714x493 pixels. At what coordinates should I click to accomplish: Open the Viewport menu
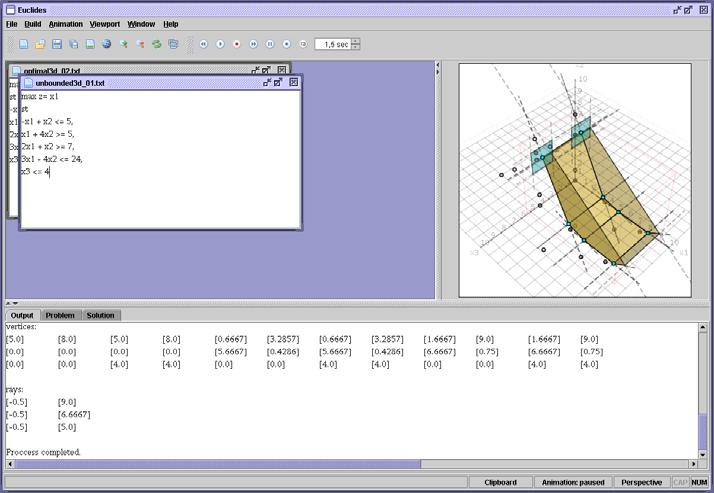(x=105, y=24)
